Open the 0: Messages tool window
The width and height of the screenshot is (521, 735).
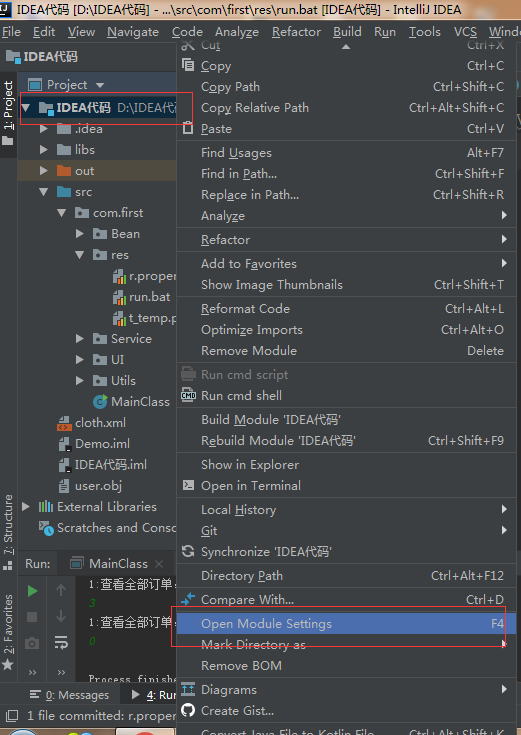(69, 695)
